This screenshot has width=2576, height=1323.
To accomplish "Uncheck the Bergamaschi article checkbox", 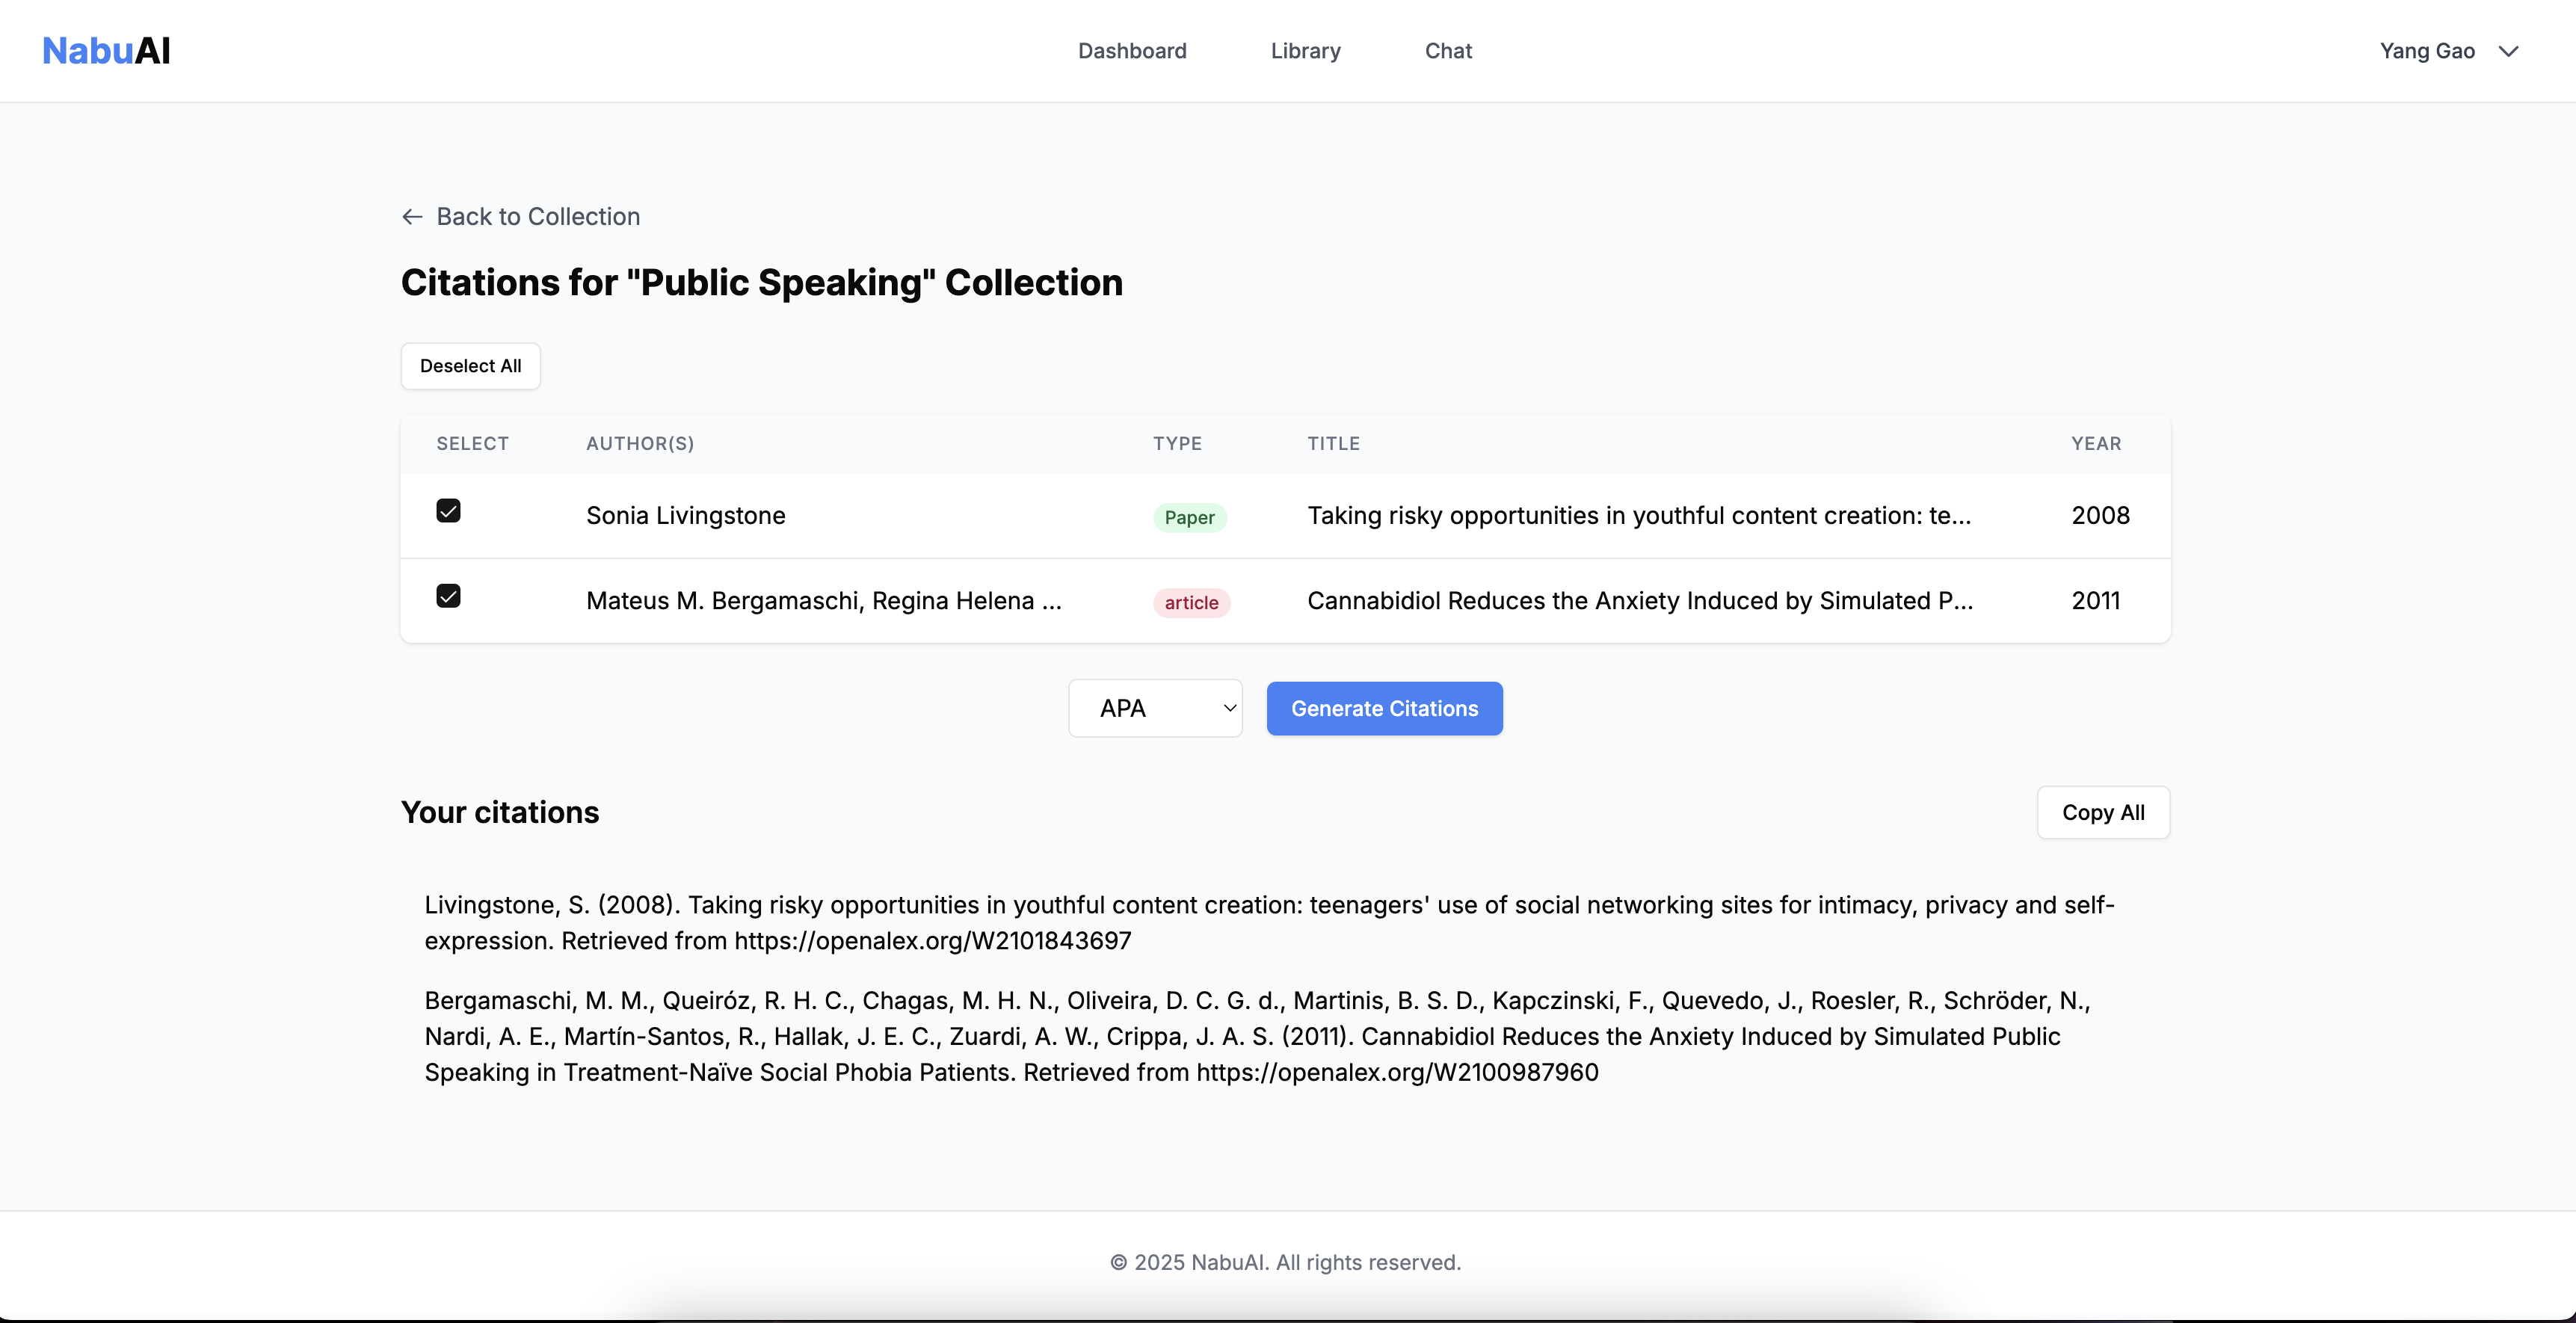I will pyautogui.click(x=448, y=596).
